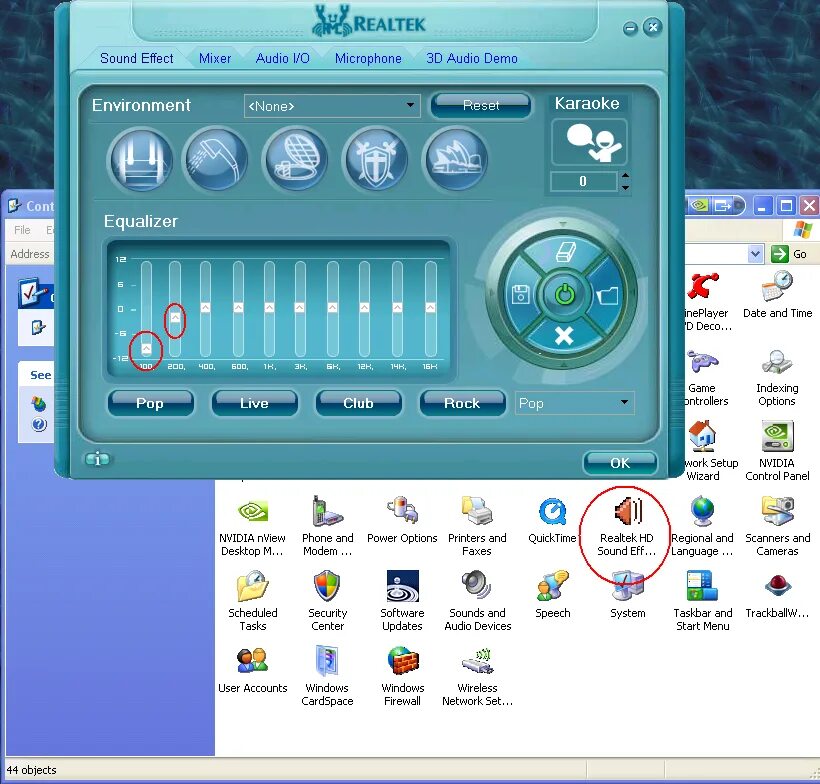Image resolution: width=820 pixels, height=784 pixels.
Task: Select the Opera House environment icon
Action: pos(456,160)
